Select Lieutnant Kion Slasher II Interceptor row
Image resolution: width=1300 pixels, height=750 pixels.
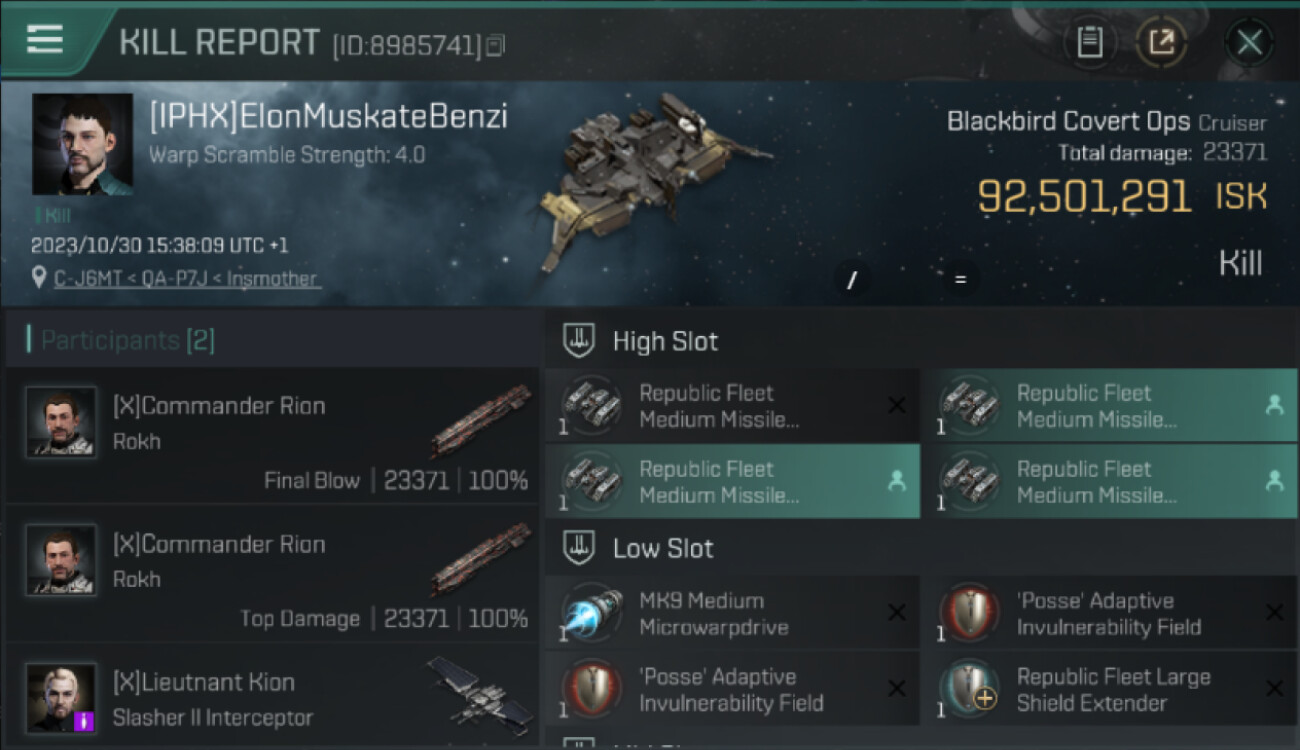click(x=272, y=698)
